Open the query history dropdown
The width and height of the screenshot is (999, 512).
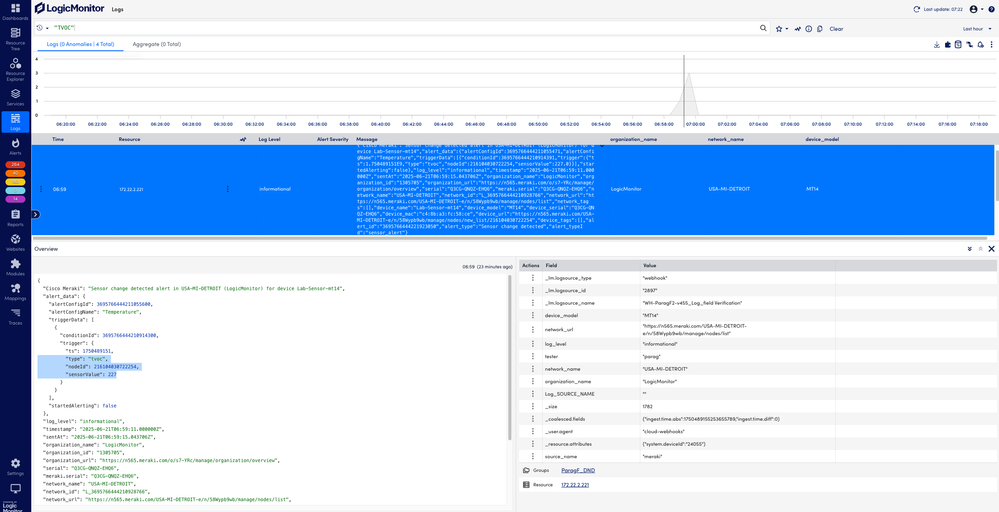[43, 29]
